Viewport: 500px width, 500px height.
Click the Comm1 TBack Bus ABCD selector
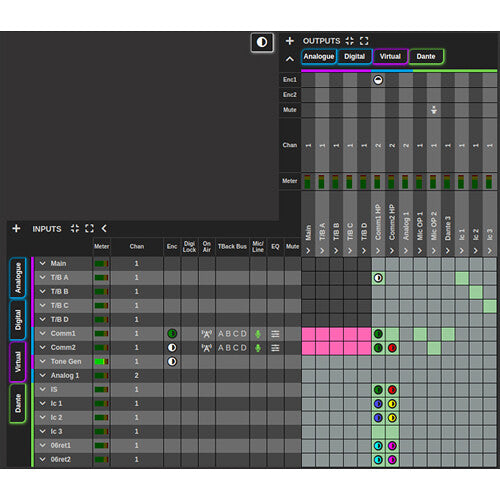tap(232, 334)
